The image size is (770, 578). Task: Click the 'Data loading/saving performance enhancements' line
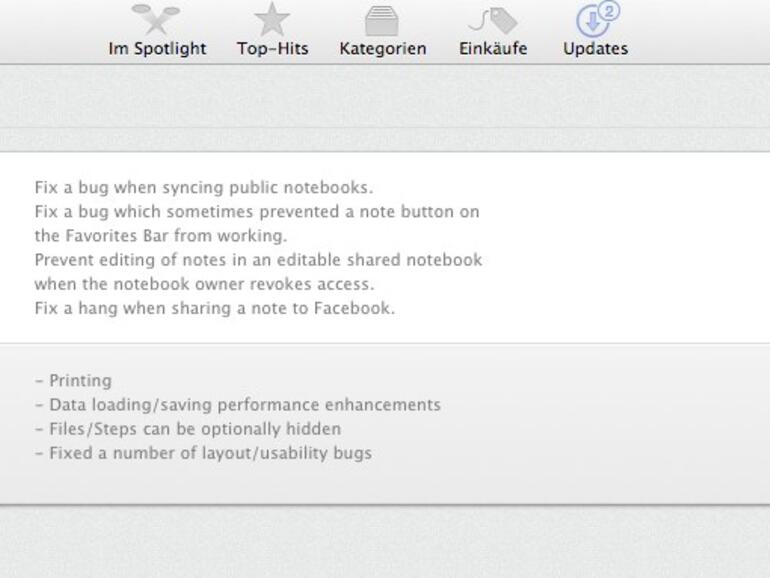(237, 405)
